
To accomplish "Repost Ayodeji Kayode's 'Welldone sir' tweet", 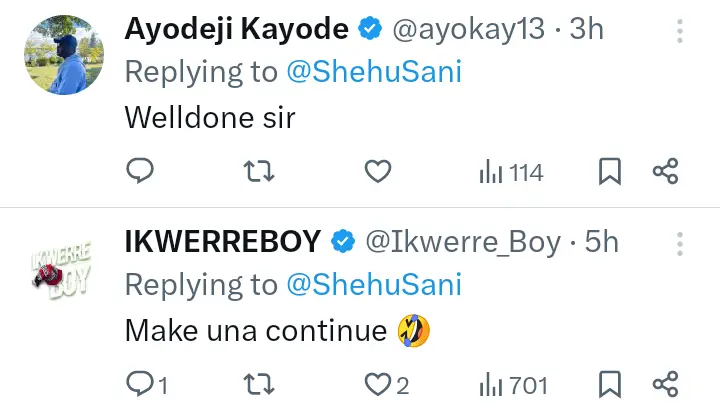I will [259, 172].
